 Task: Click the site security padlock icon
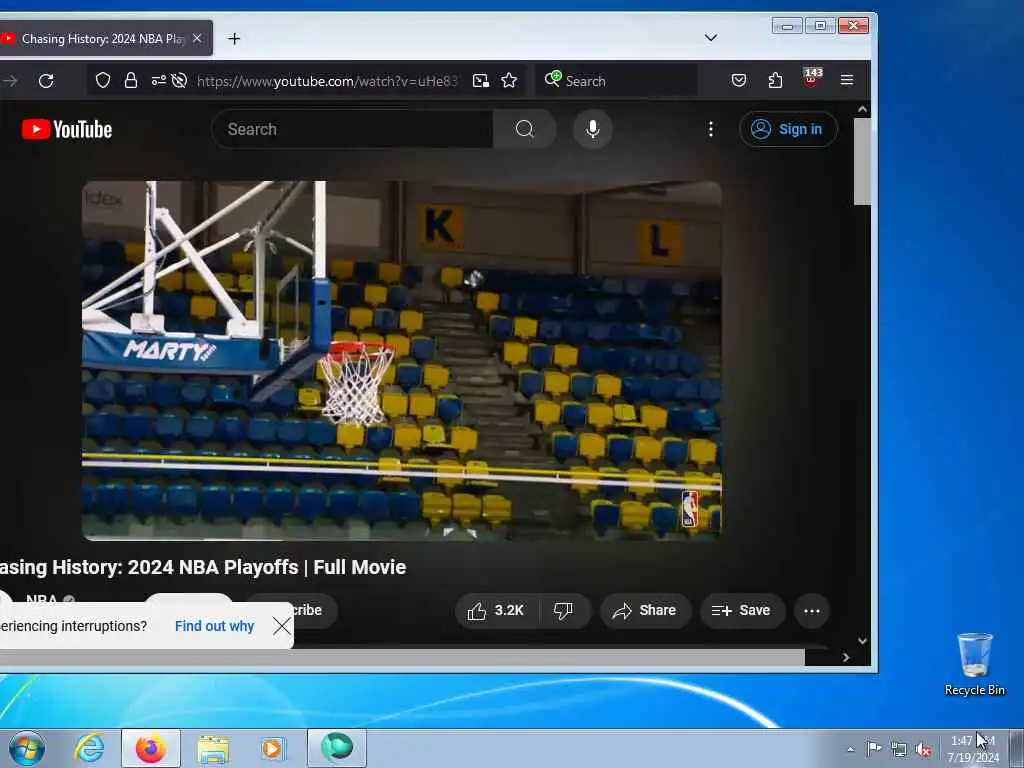131,80
